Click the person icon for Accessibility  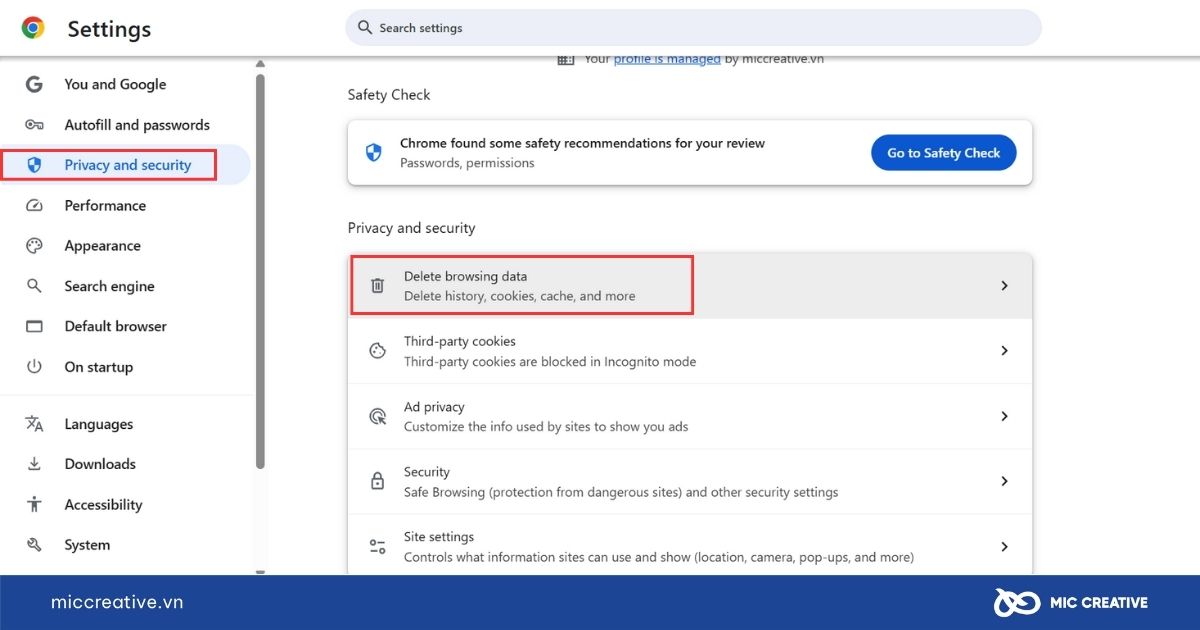34,505
